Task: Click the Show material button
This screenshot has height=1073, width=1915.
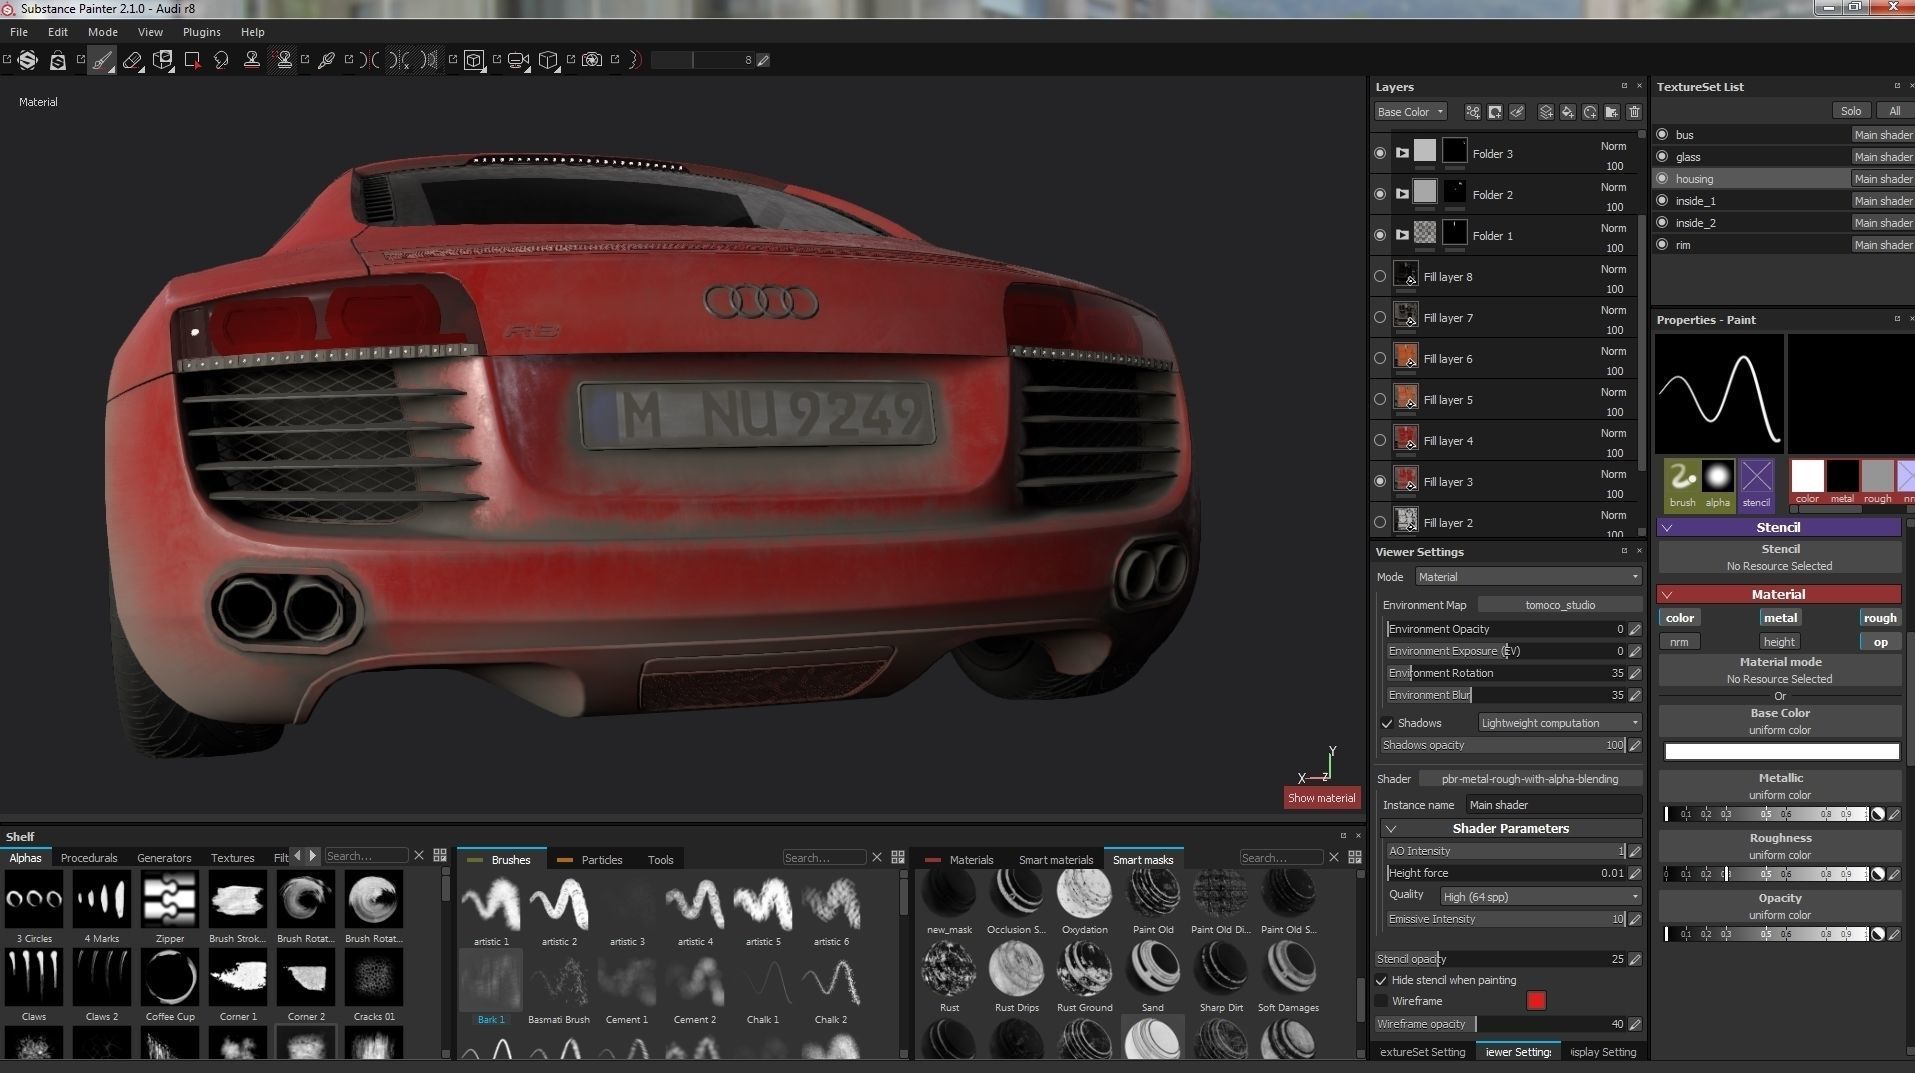Action: [1321, 797]
